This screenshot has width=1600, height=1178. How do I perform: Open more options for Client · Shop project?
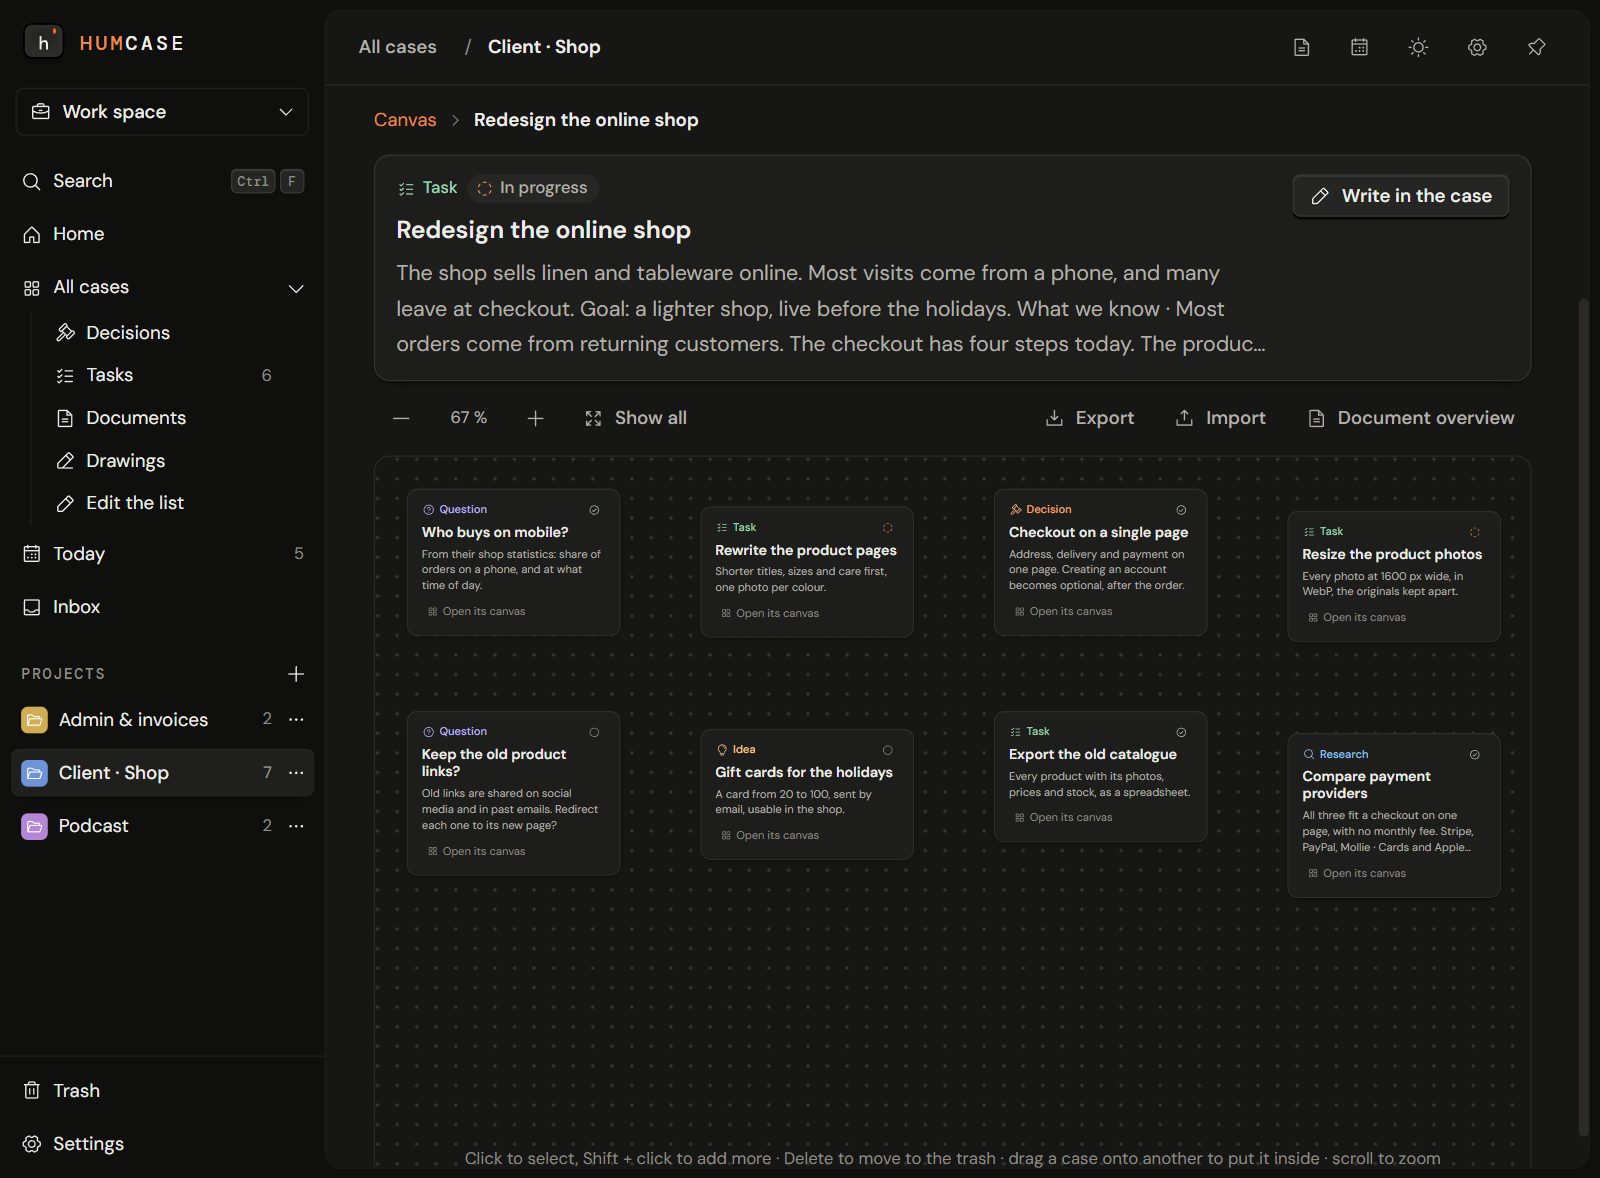(296, 773)
